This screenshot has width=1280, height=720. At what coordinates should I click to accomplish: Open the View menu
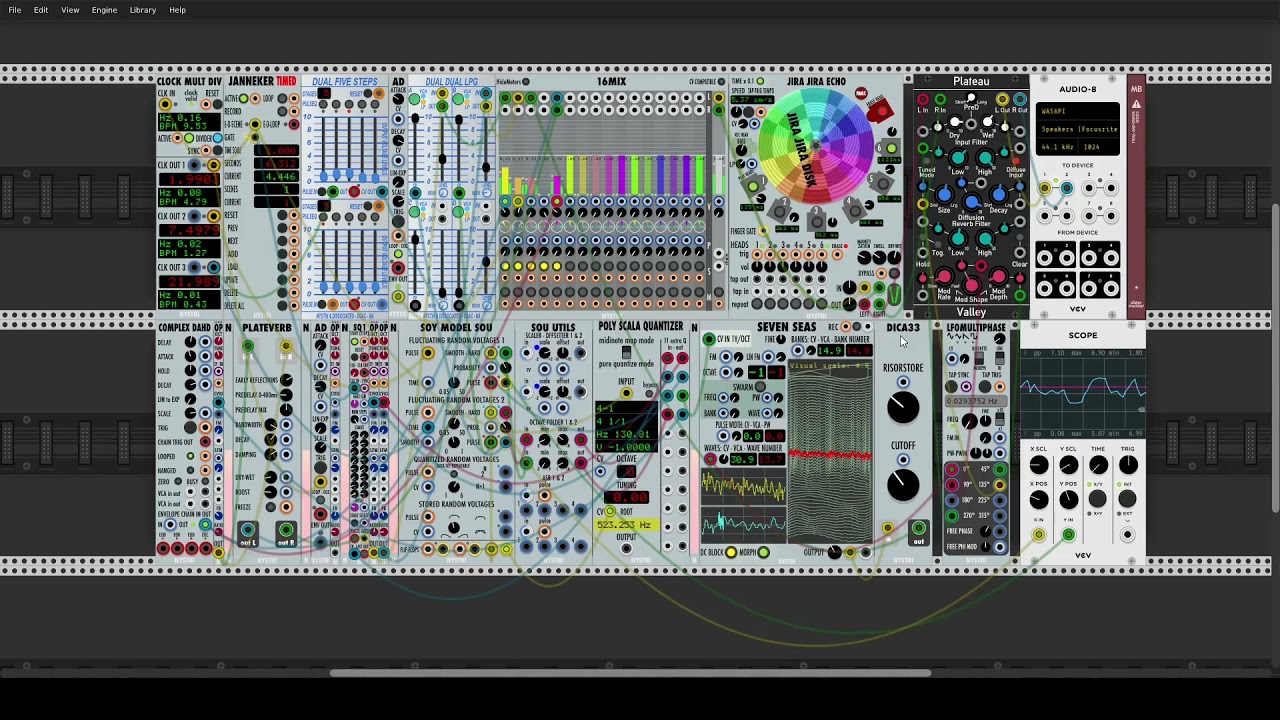[x=70, y=10]
